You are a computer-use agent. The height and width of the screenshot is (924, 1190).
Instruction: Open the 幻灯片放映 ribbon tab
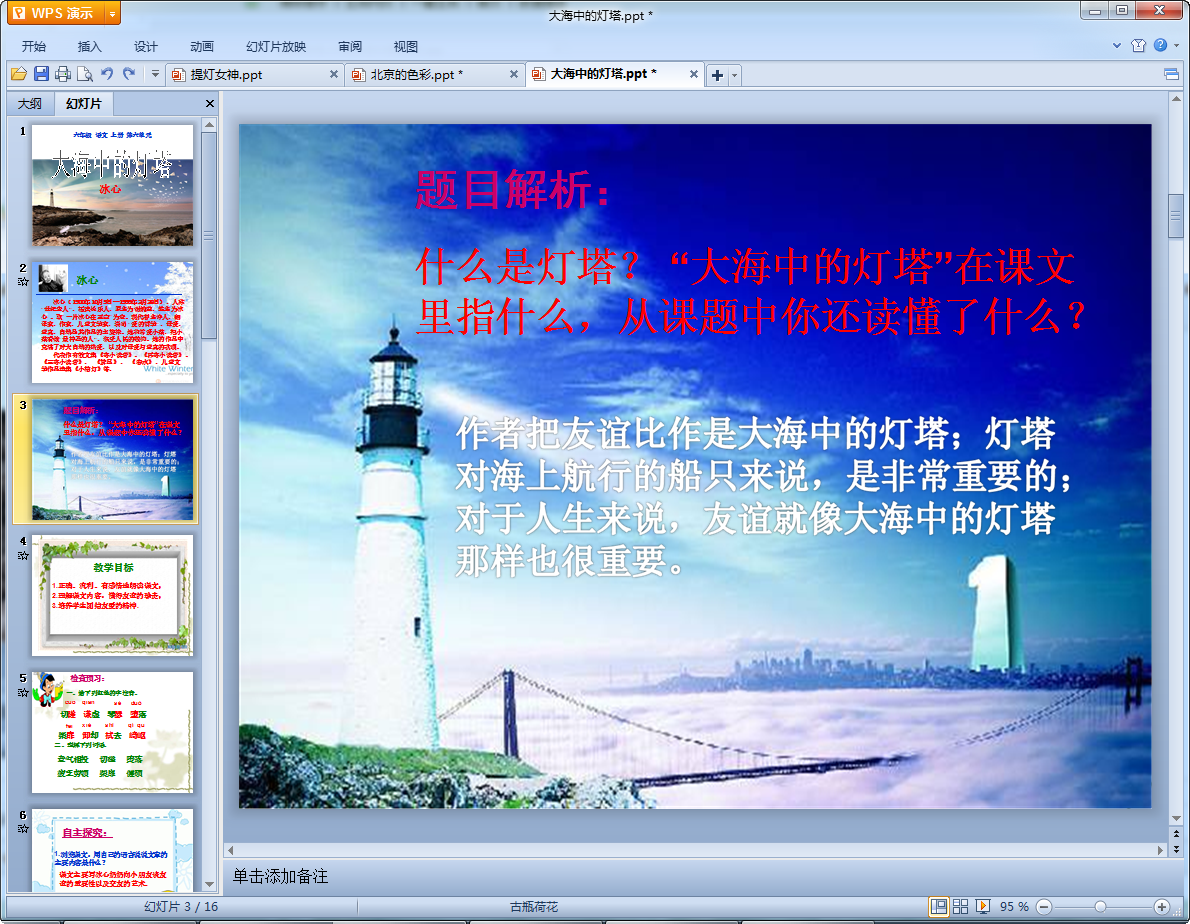(276, 46)
